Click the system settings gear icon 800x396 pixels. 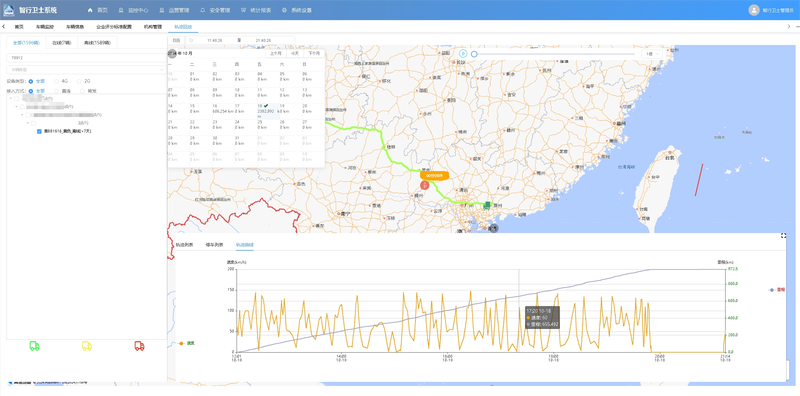click(x=284, y=10)
